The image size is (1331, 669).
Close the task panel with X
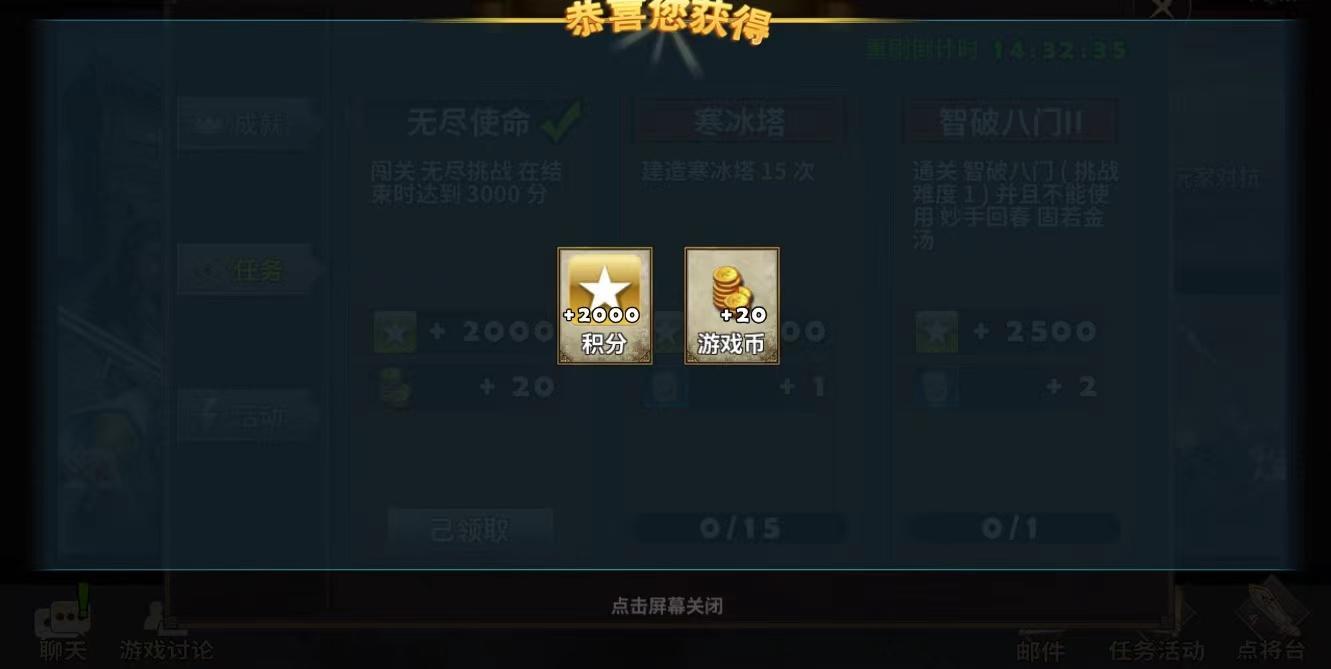[x=1162, y=10]
